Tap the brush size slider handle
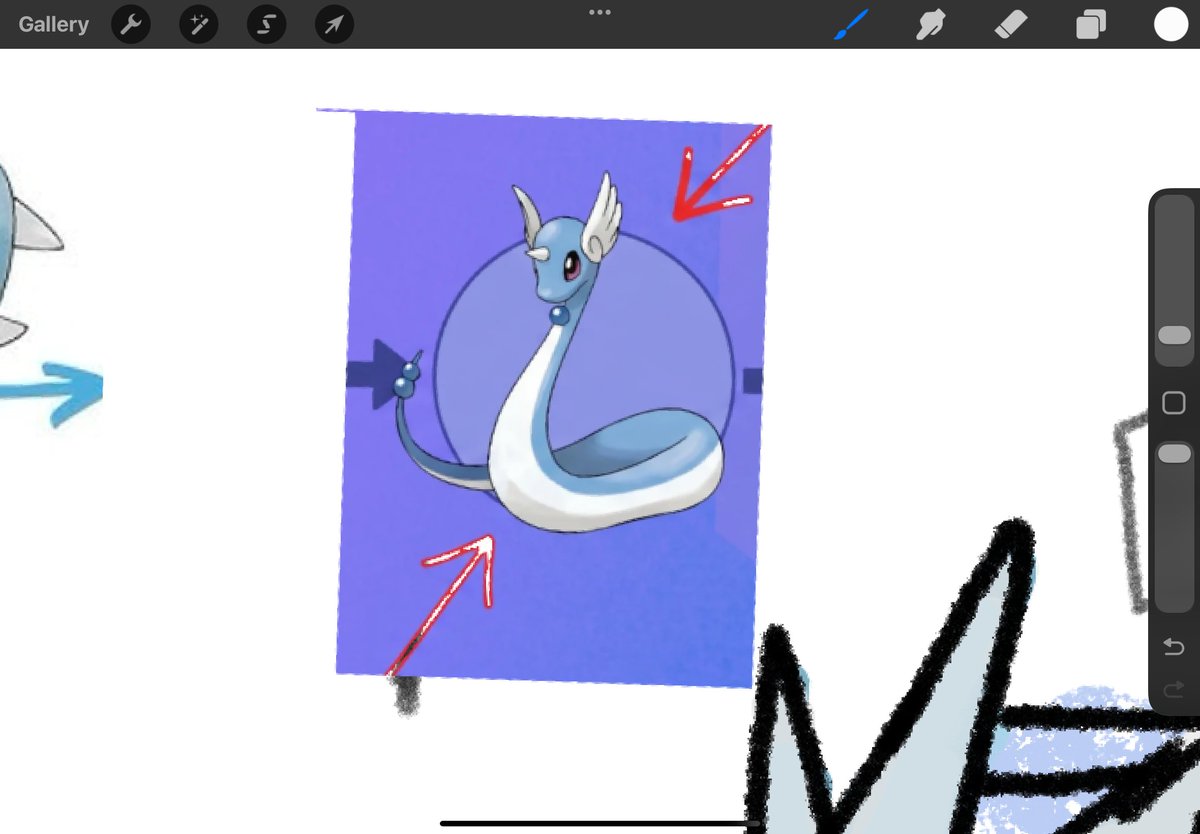The height and width of the screenshot is (834, 1200). (x=1174, y=335)
